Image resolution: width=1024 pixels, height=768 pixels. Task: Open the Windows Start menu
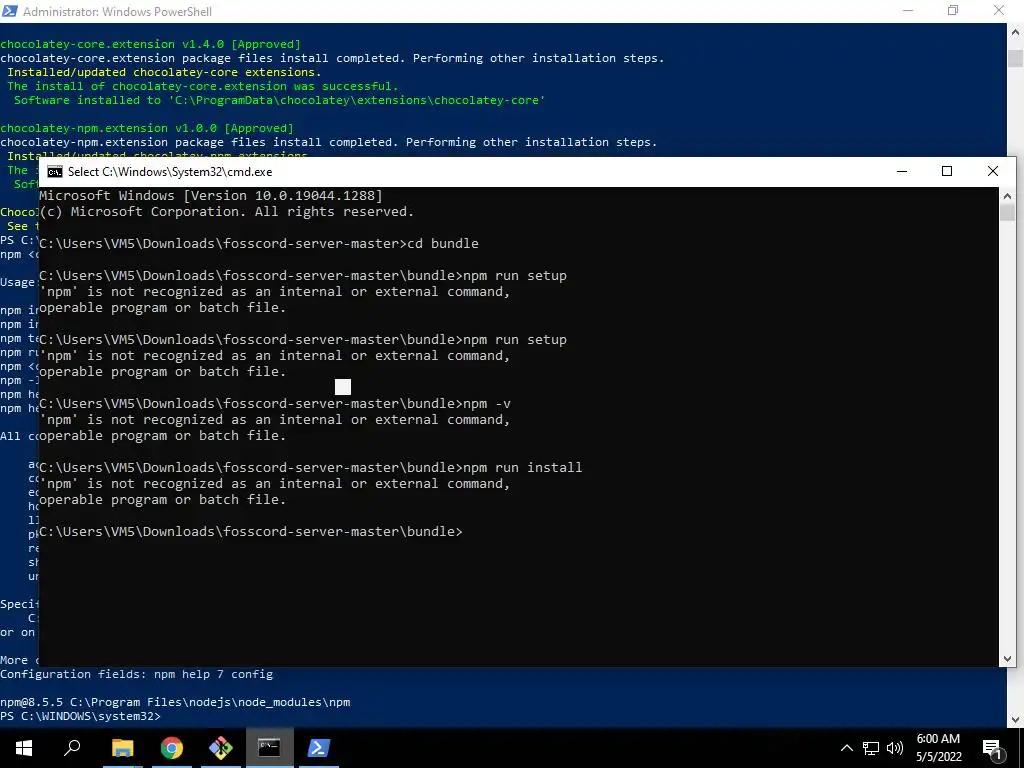point(24,748)
